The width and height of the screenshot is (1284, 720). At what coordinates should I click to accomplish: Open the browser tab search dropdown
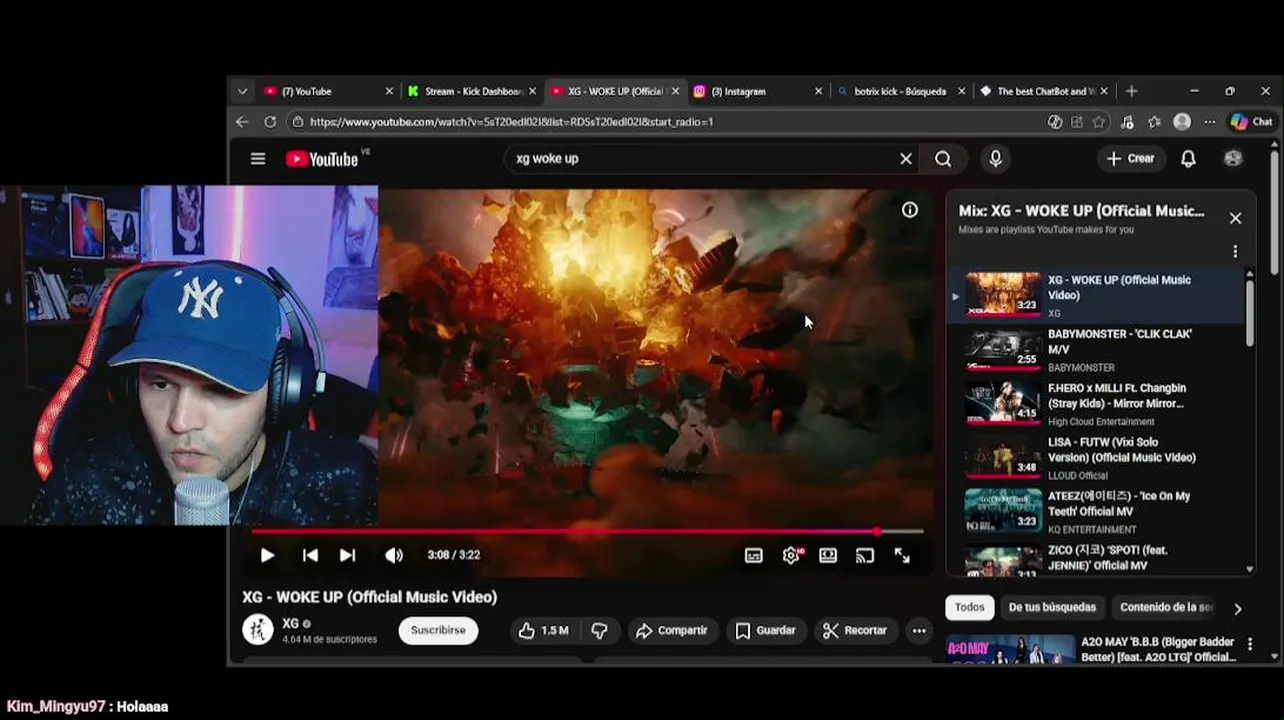(242, 91)
